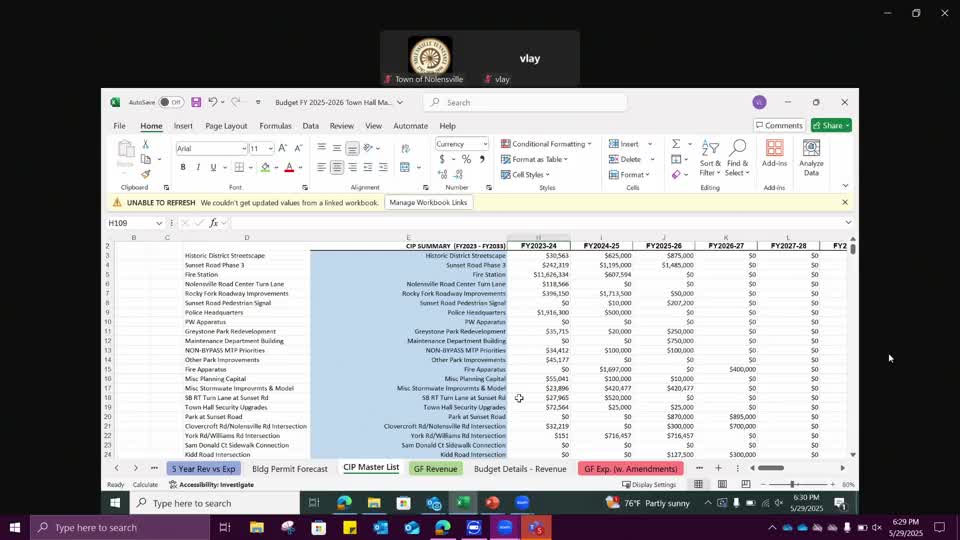
Task: Open the Arial font name dropdown
Action: [244, 149]
